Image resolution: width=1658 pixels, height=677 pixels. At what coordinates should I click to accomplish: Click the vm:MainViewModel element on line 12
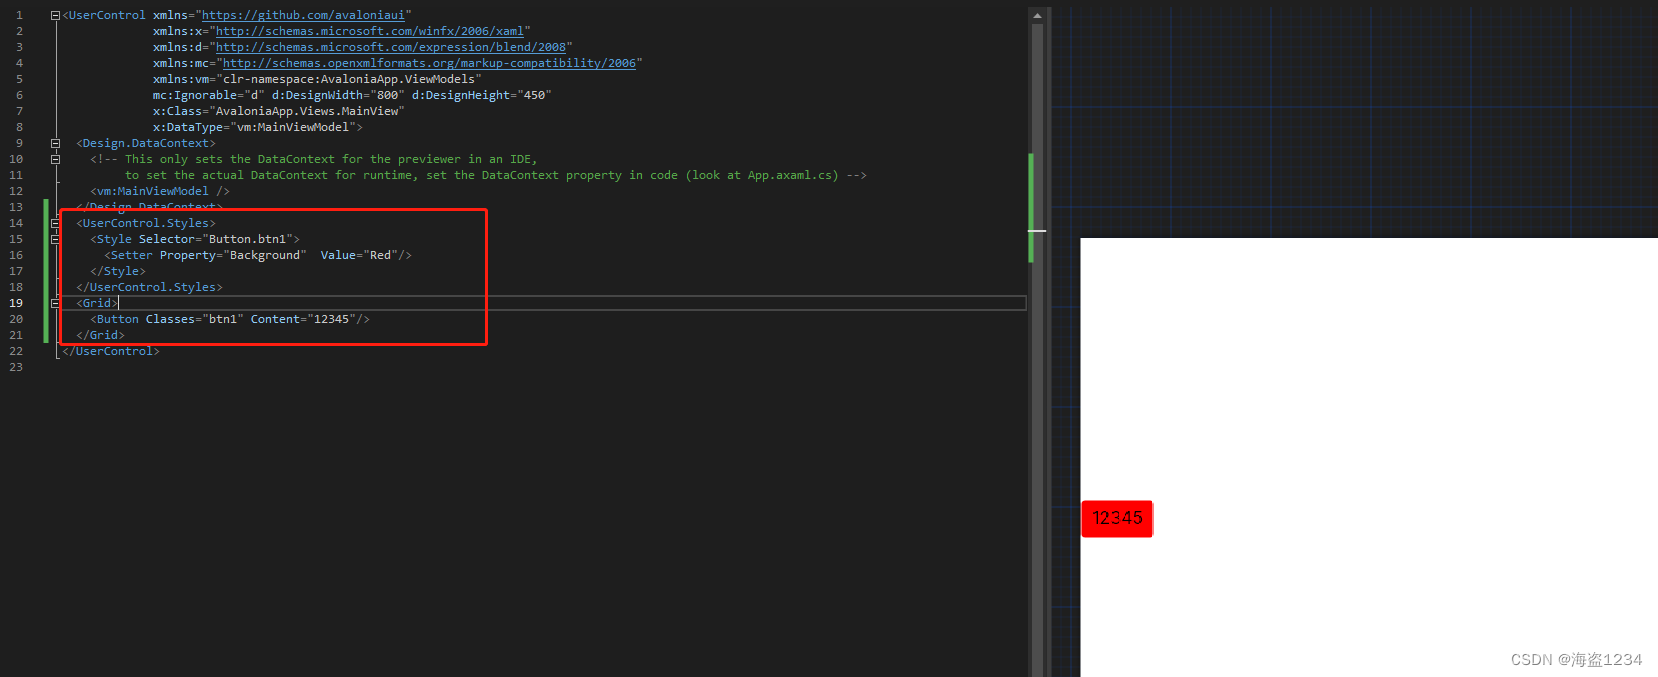pyautogui.click(x=160, y=191)
